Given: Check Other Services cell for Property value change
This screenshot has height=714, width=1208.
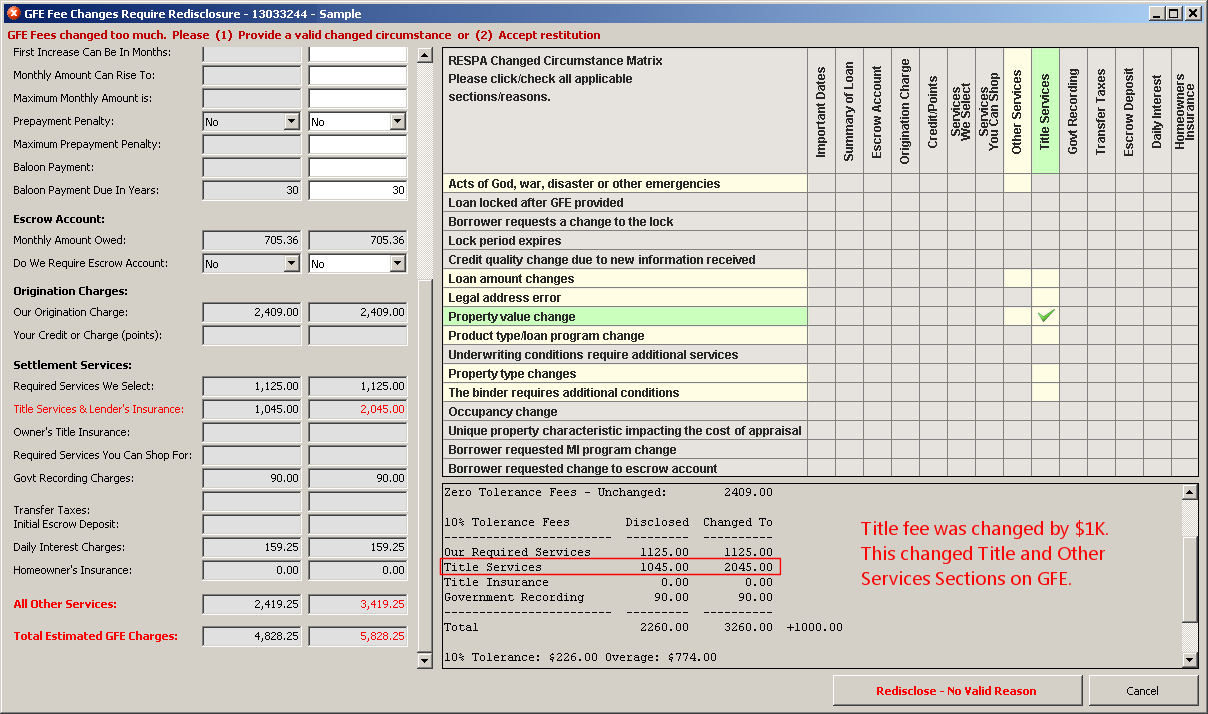Looking at the screenshot, I should (x=1018, y=316).
